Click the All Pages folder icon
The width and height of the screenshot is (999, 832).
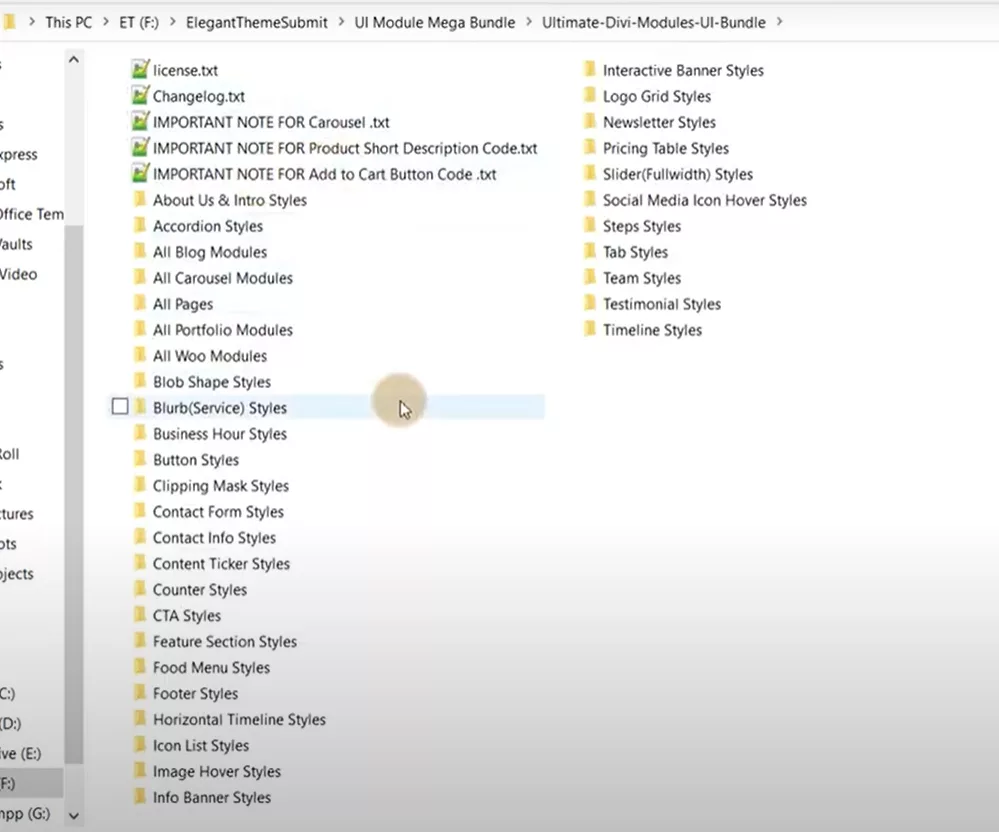(140, 303)
